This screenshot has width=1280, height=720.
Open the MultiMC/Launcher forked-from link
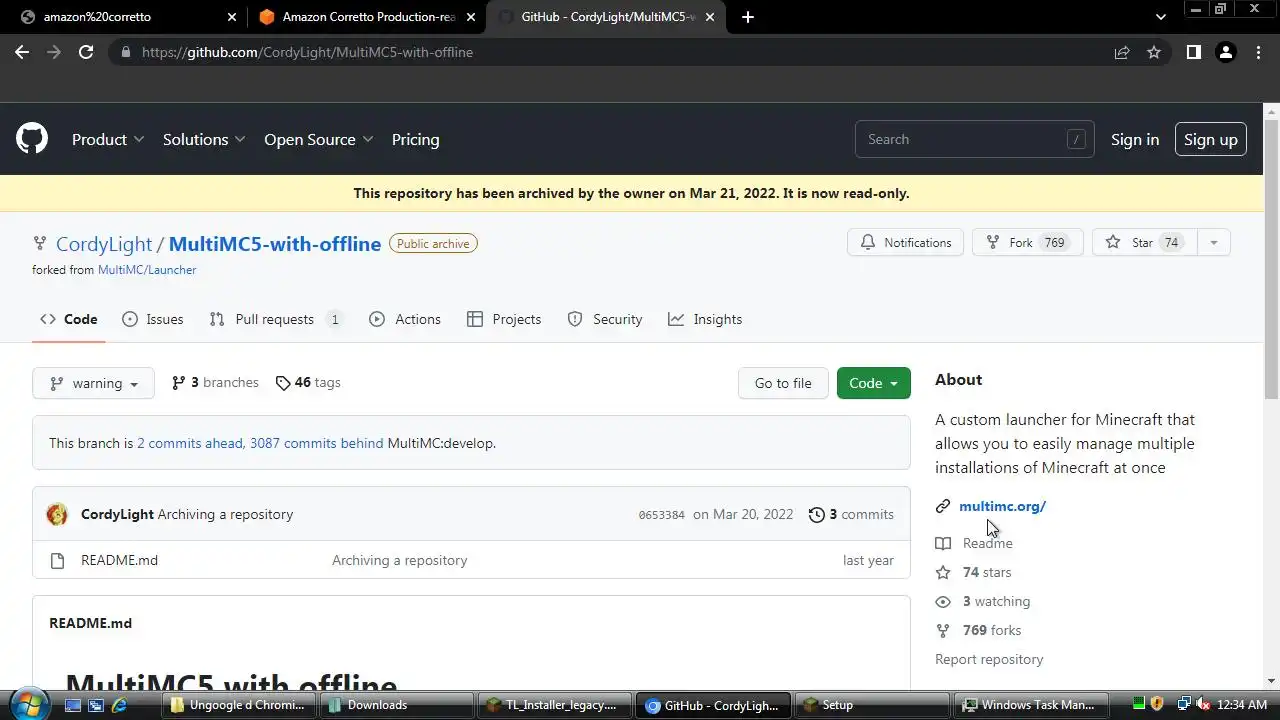[x=147, y=270]
